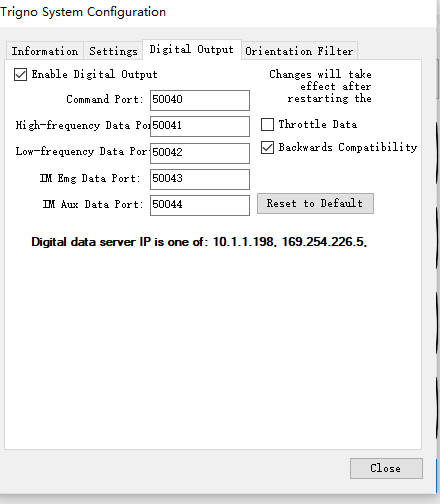
Task: Click the digital data server IP text
Action: [199, 242]
